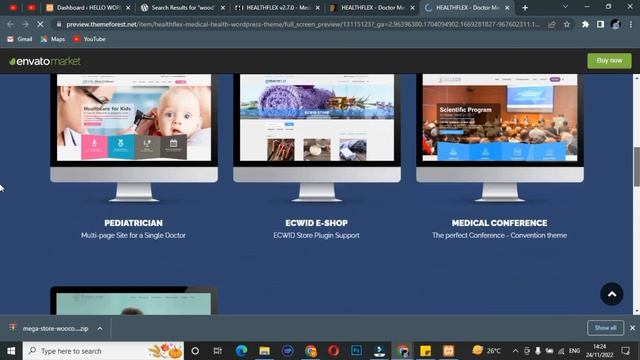
Task: Click 'The perfect Conference - Convention theme' text
Action: (x=499, y=236)
